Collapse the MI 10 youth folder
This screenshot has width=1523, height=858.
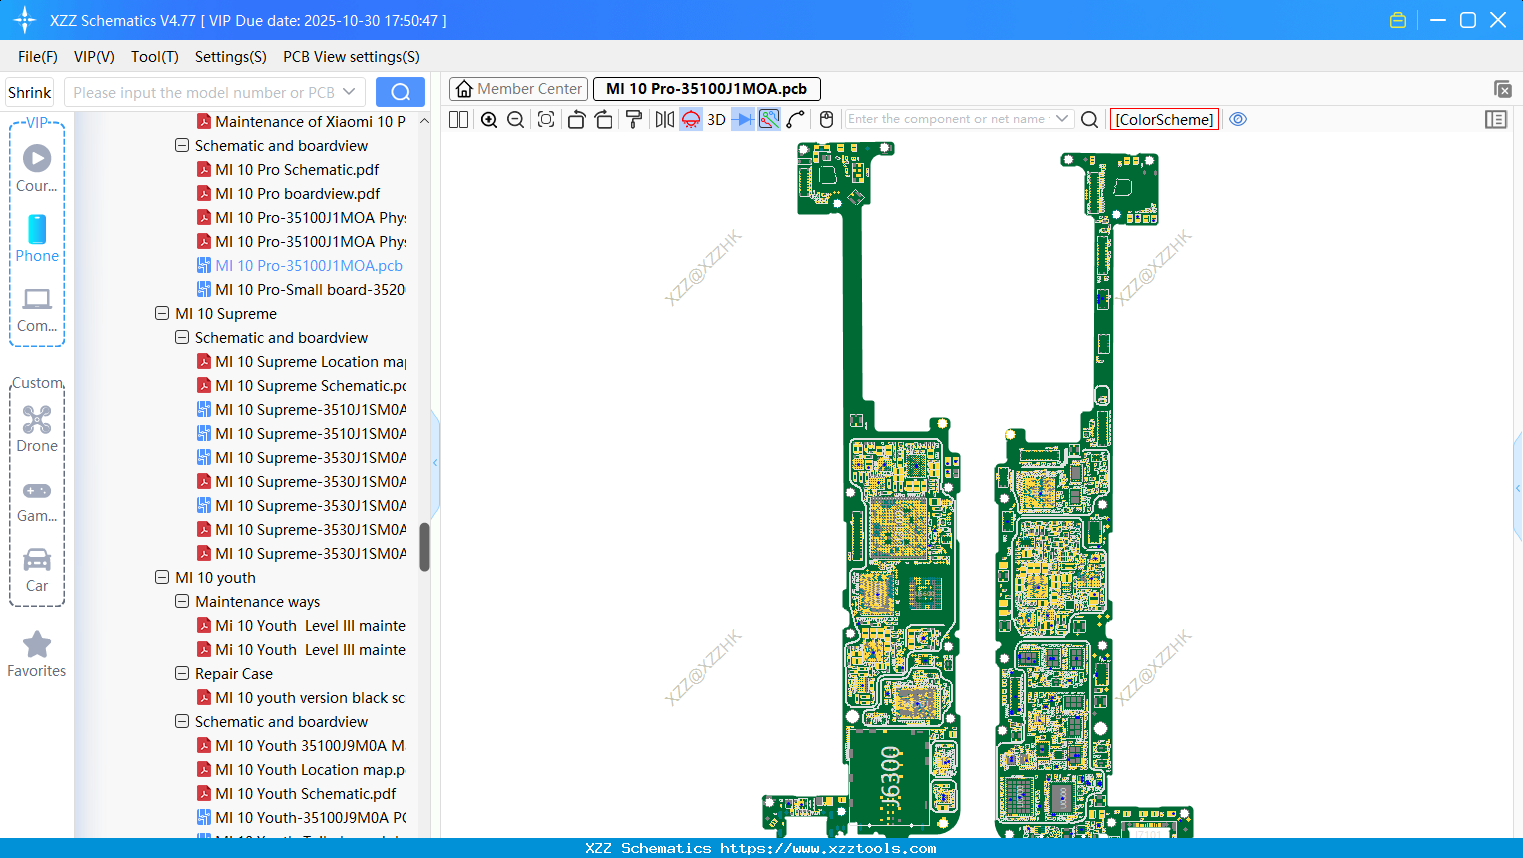(x=162, y=577)
